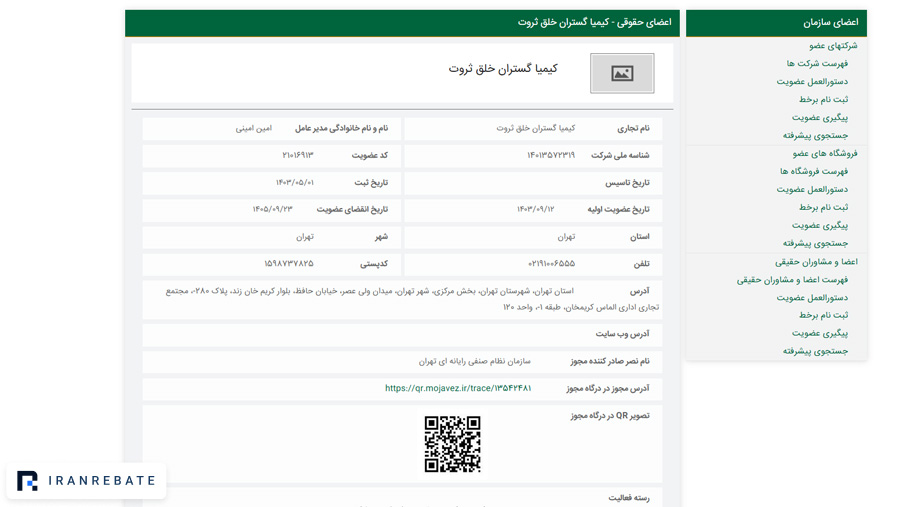Click the تاریخ ثبت date value
Screen dimensions: 900x507
[x=294, y=183]
